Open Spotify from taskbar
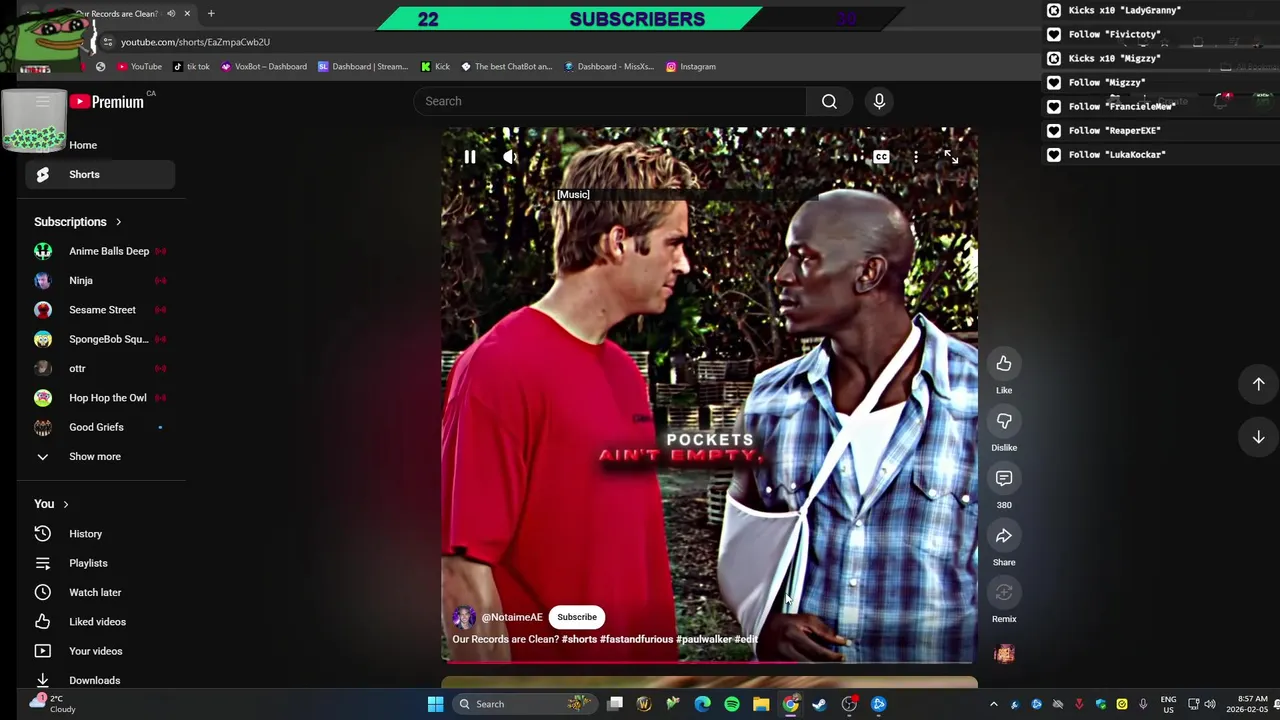The height and width of the screenshot is (720, 1280). tap(732, 704)
